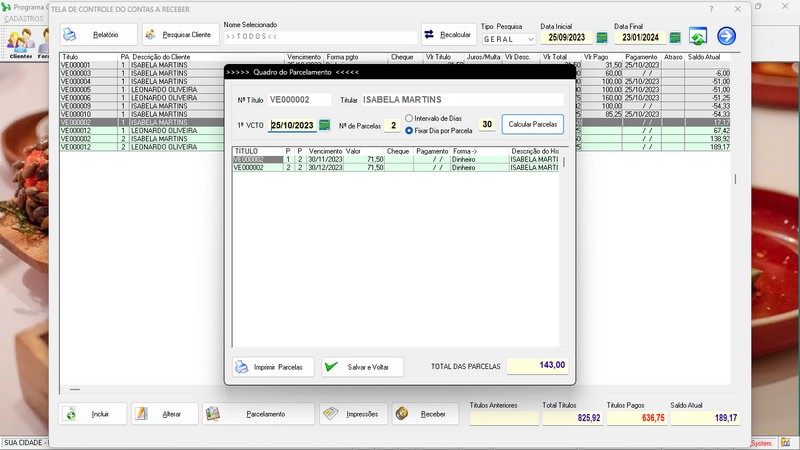This screenshot has height=450, width=800.
Task: Open the CADASTROS menu
Action: coord(24,19)
